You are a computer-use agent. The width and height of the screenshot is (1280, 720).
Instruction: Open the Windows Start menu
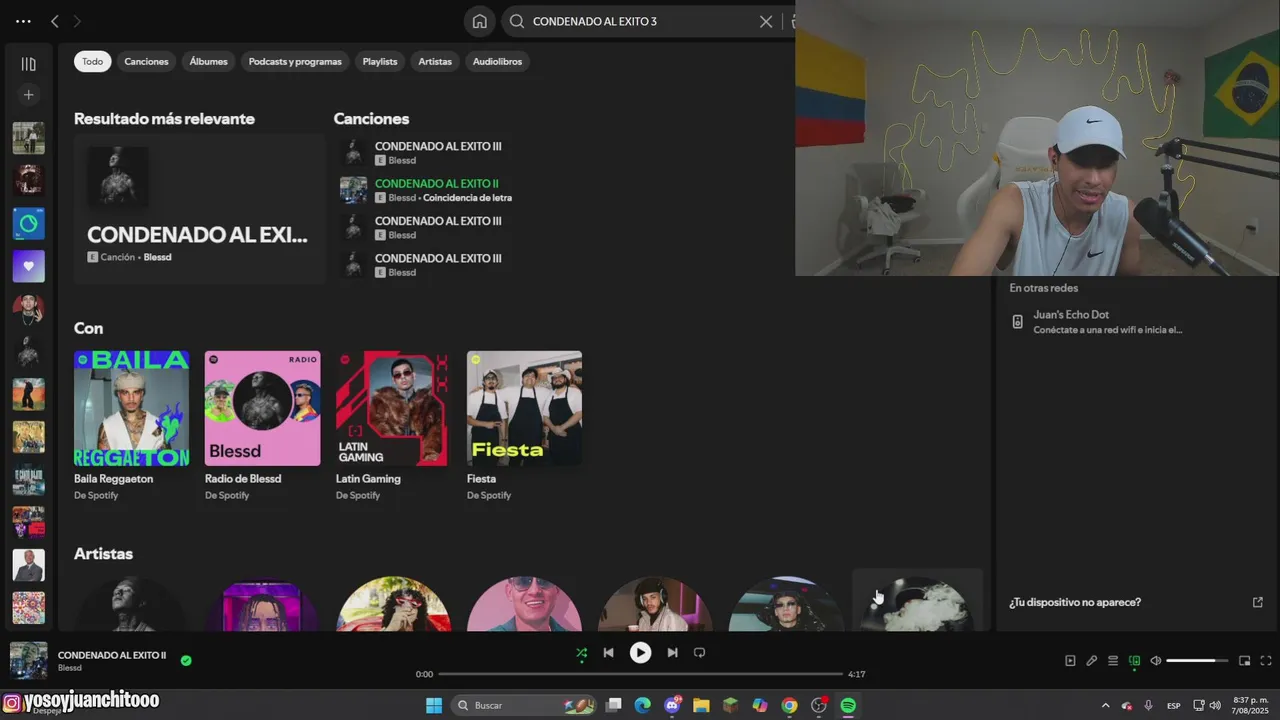click(x=434, y=706)
